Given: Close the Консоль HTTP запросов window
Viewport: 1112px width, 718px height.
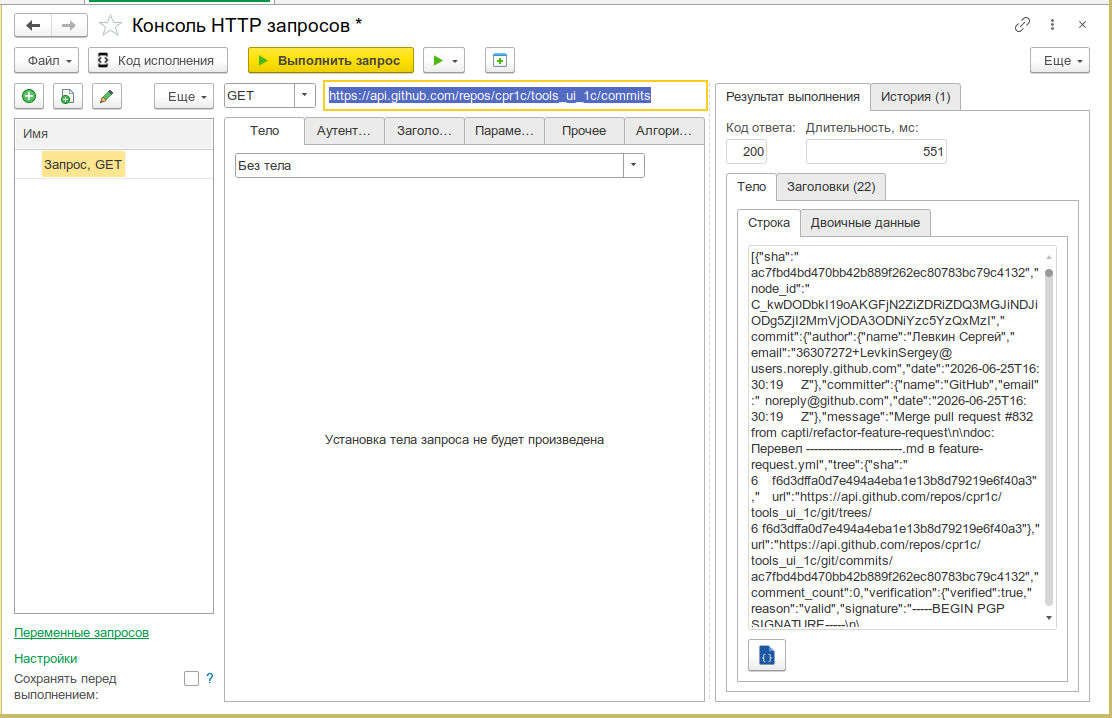Looking at the screenshot, I should (1082, 25).
